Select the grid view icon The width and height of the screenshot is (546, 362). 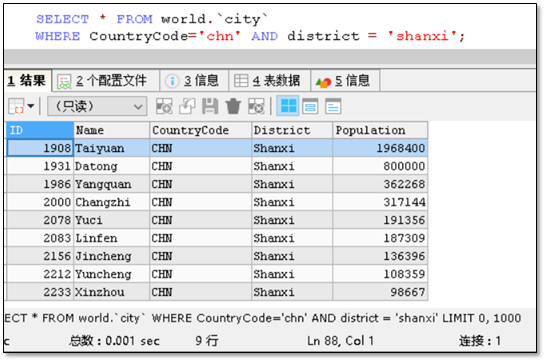(x=288, y=106)
